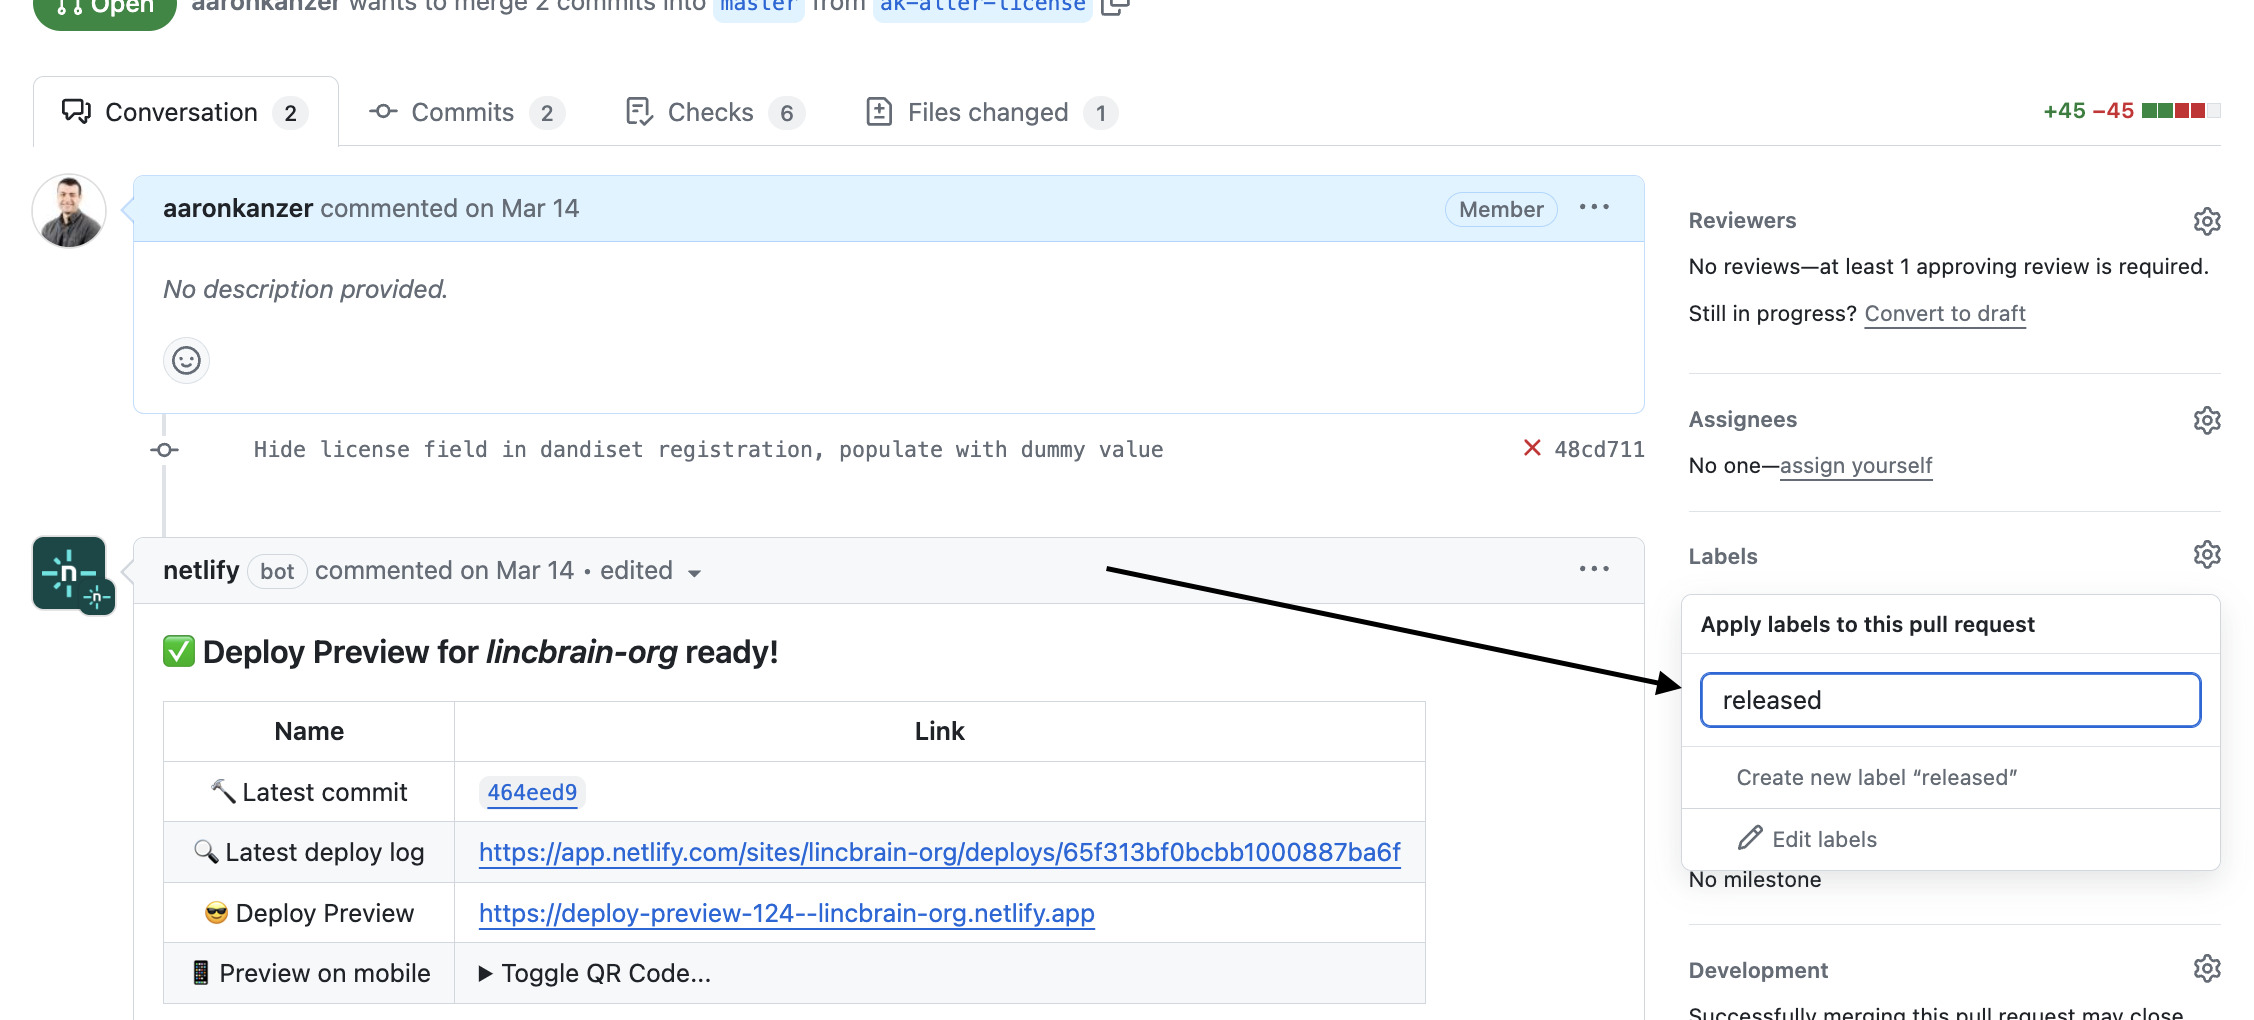Click the netlify bot avatar
Viewport: 2254px width, 1020px height.
(x=72, y=573)
